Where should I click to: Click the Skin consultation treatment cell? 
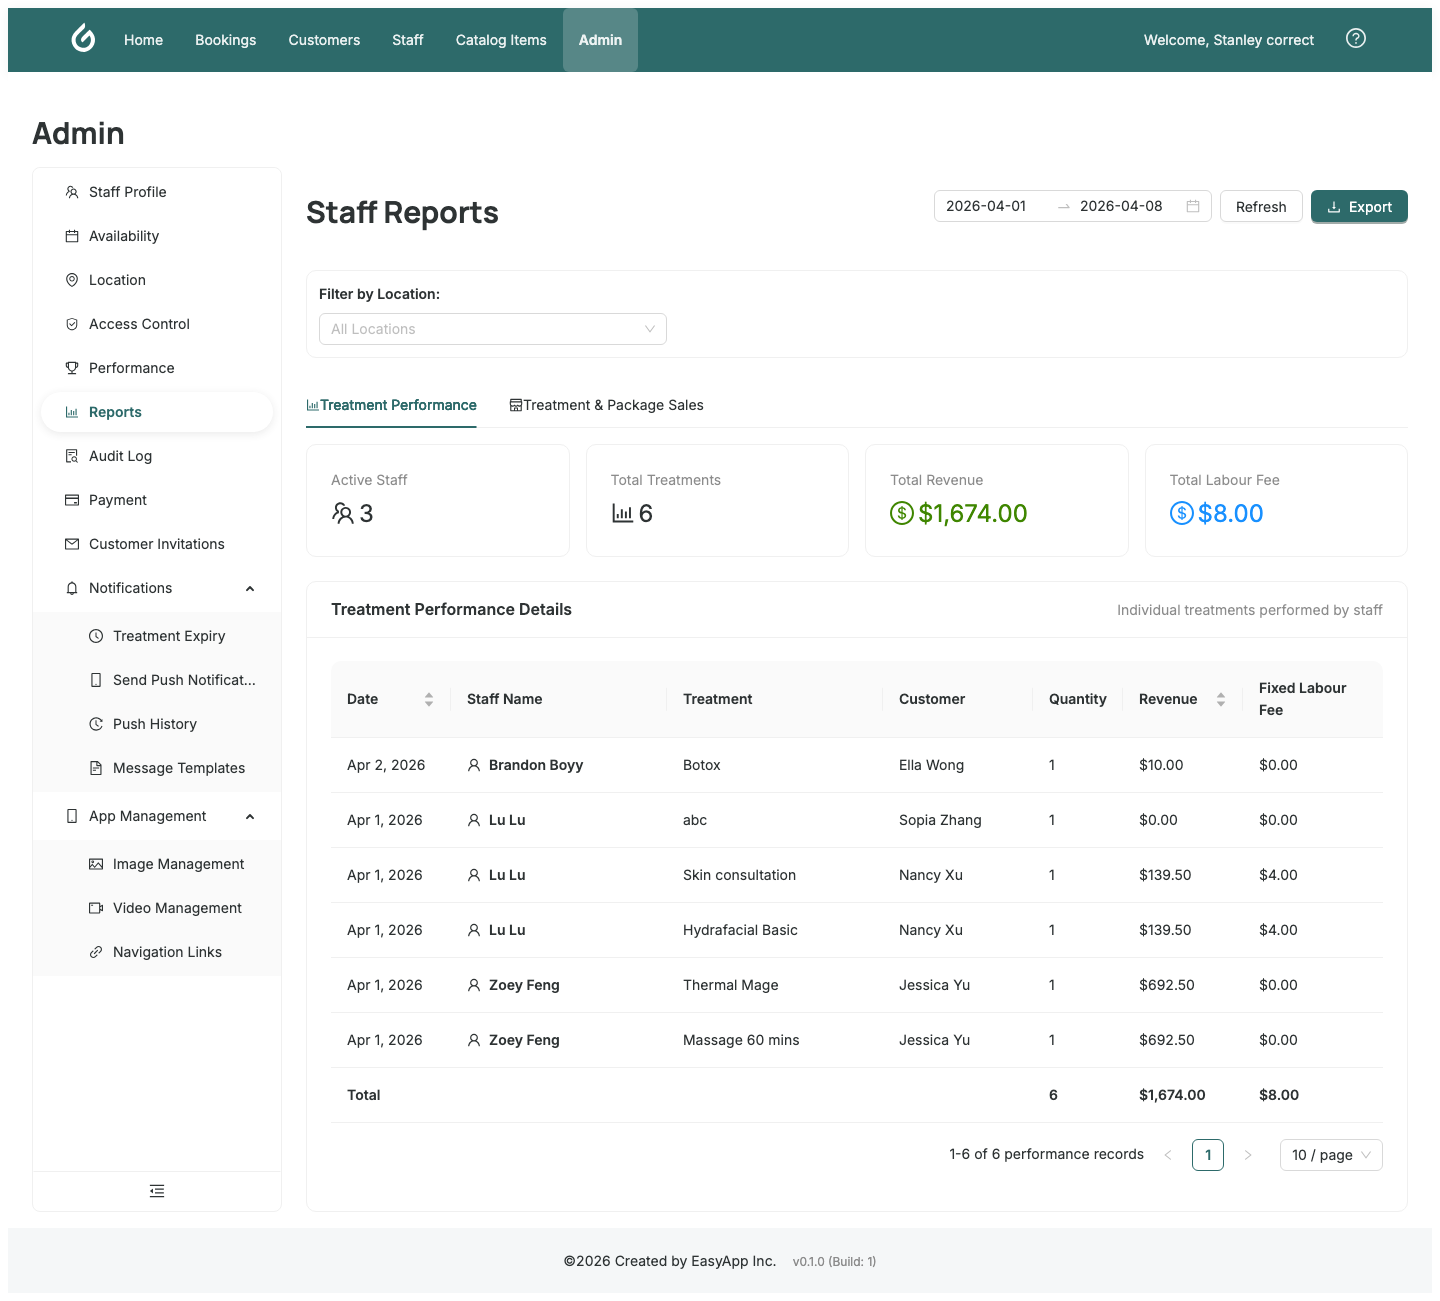739,875
